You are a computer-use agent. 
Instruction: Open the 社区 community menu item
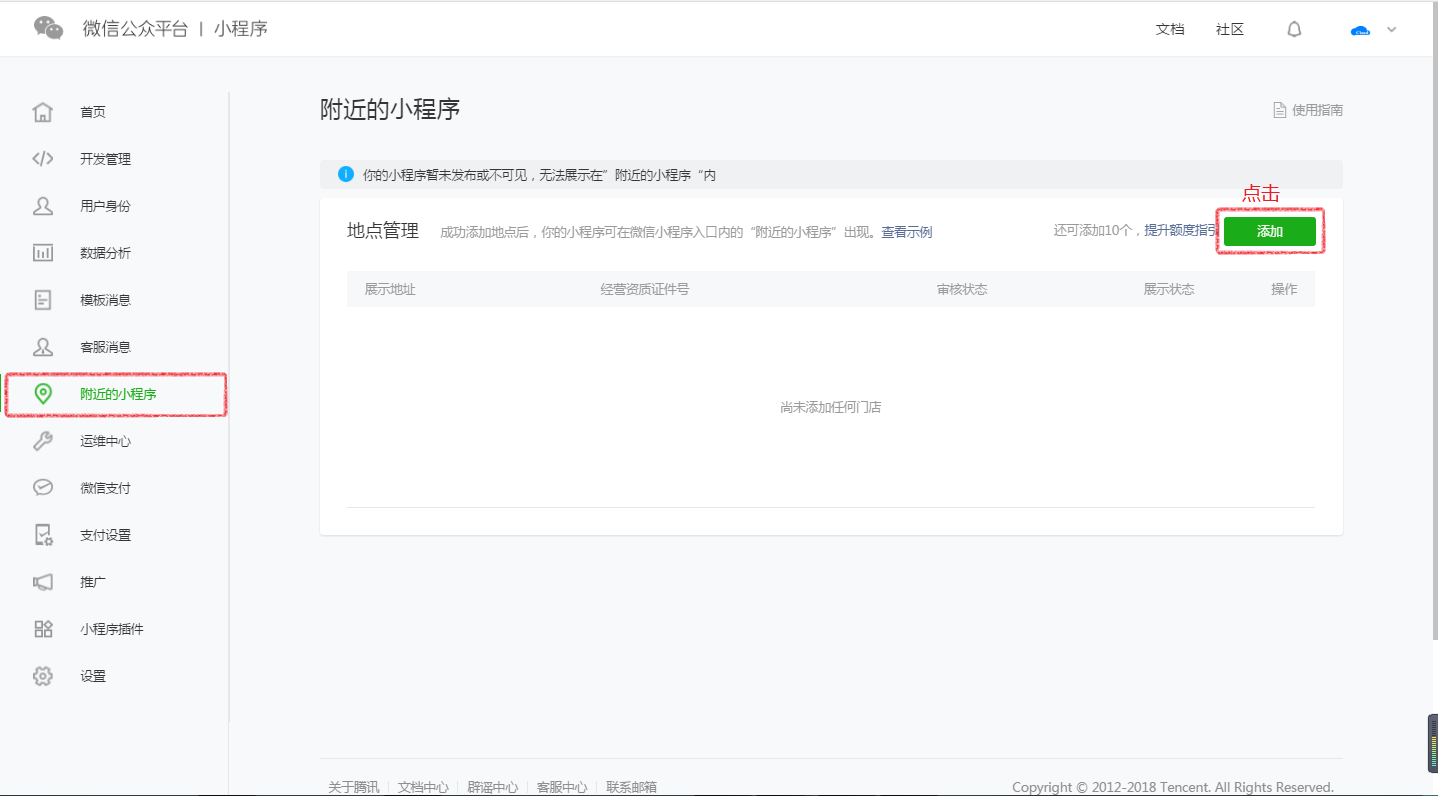[1229, 29]
